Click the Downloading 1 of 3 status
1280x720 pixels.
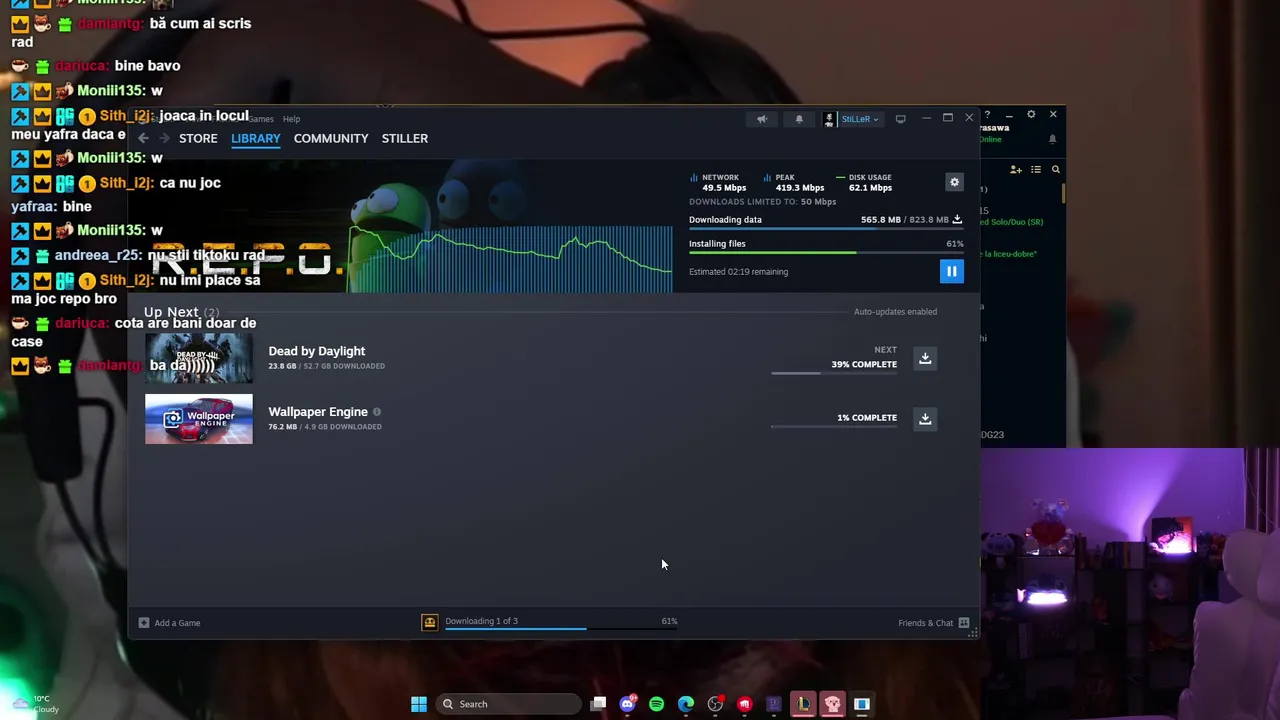(x=481, y=621)
